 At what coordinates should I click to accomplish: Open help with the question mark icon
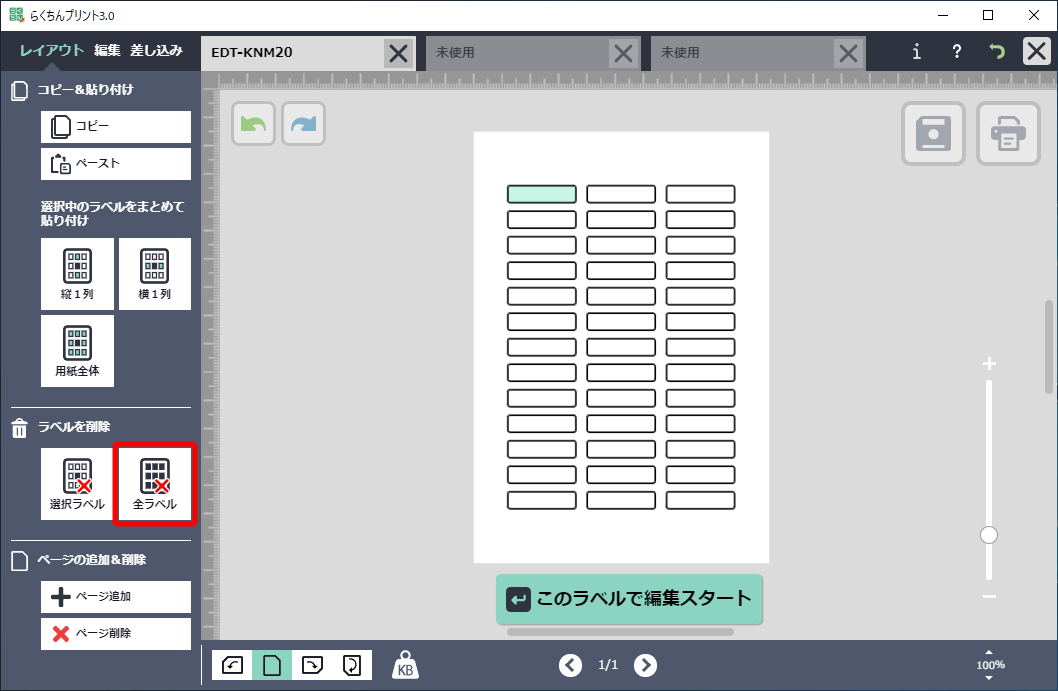coord(956,52)
